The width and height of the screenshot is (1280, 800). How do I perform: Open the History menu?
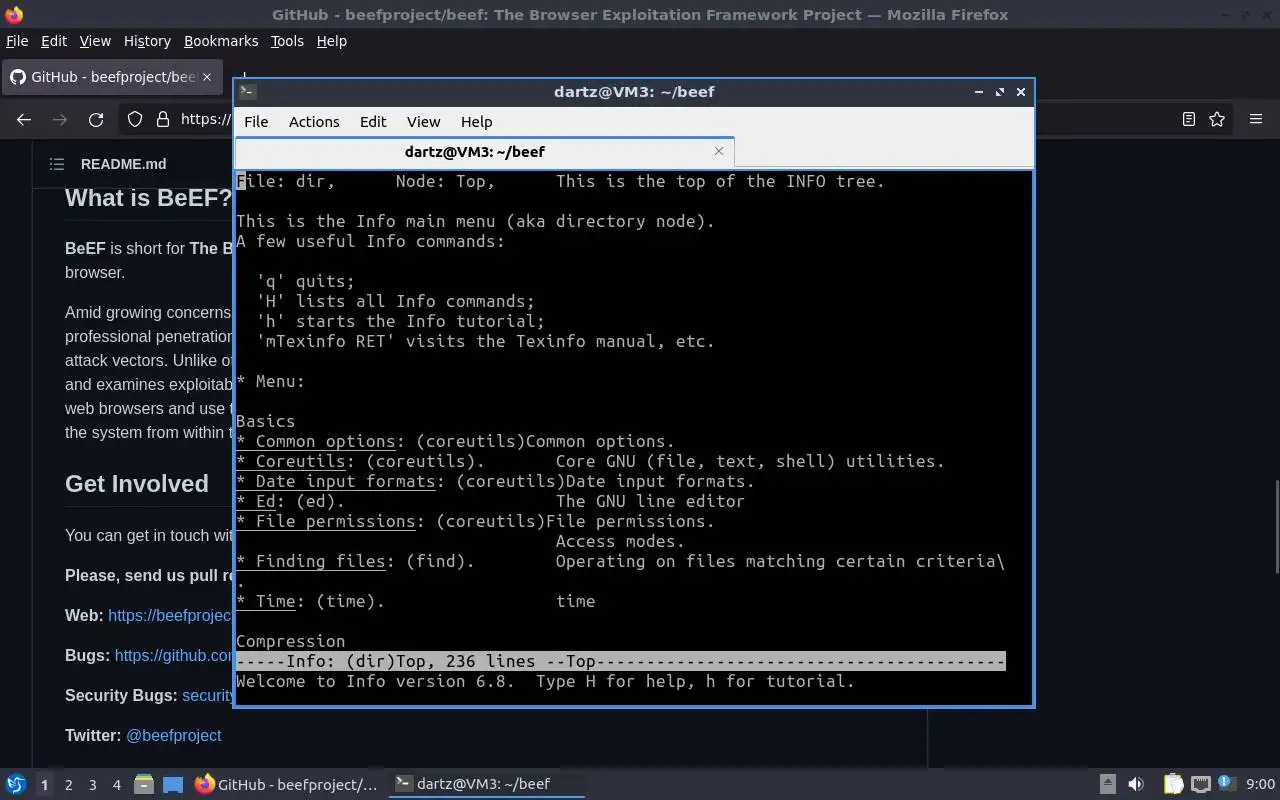147,41
